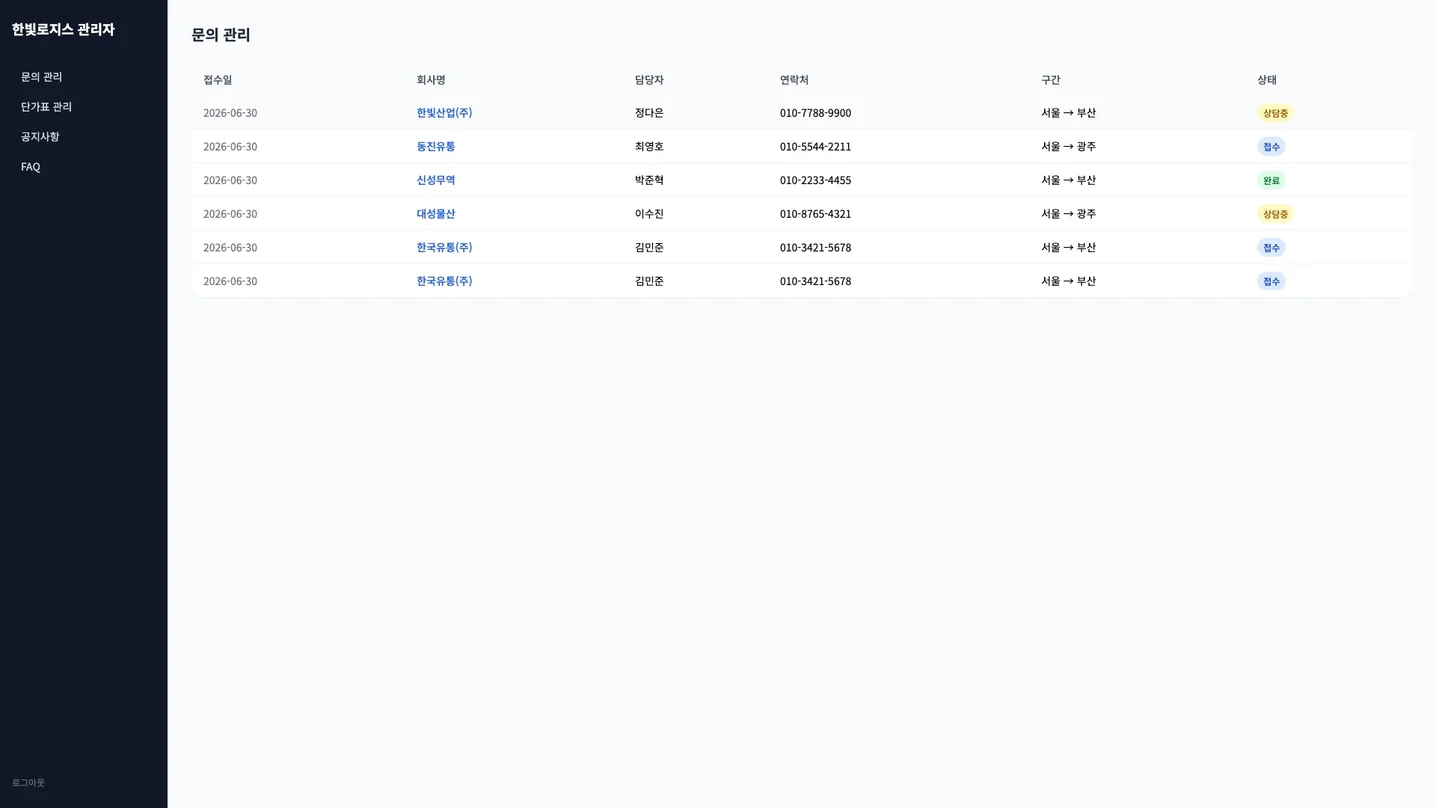The height and width of the screenshot is (808, 1436).
Task: Click 접수 badge in 동진유통 row
Action: click(x=1271, y=147)
